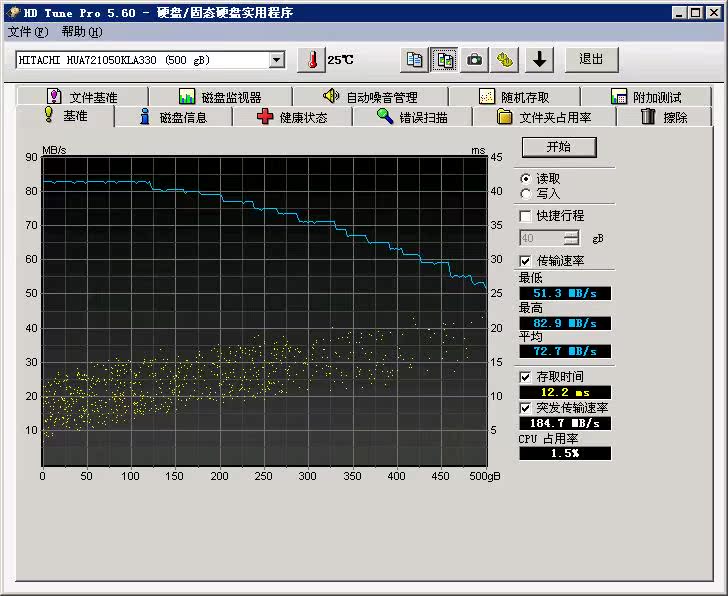Click the copy screenshot to clipboard icon

(445, 60)
